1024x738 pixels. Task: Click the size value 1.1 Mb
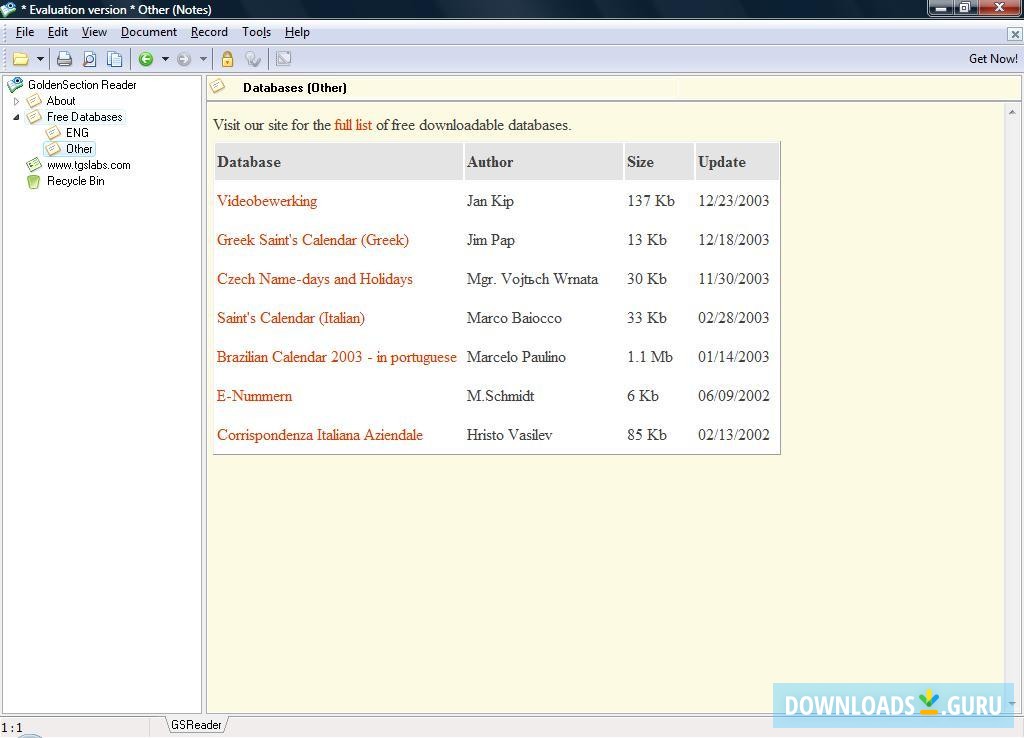point(650,357)
